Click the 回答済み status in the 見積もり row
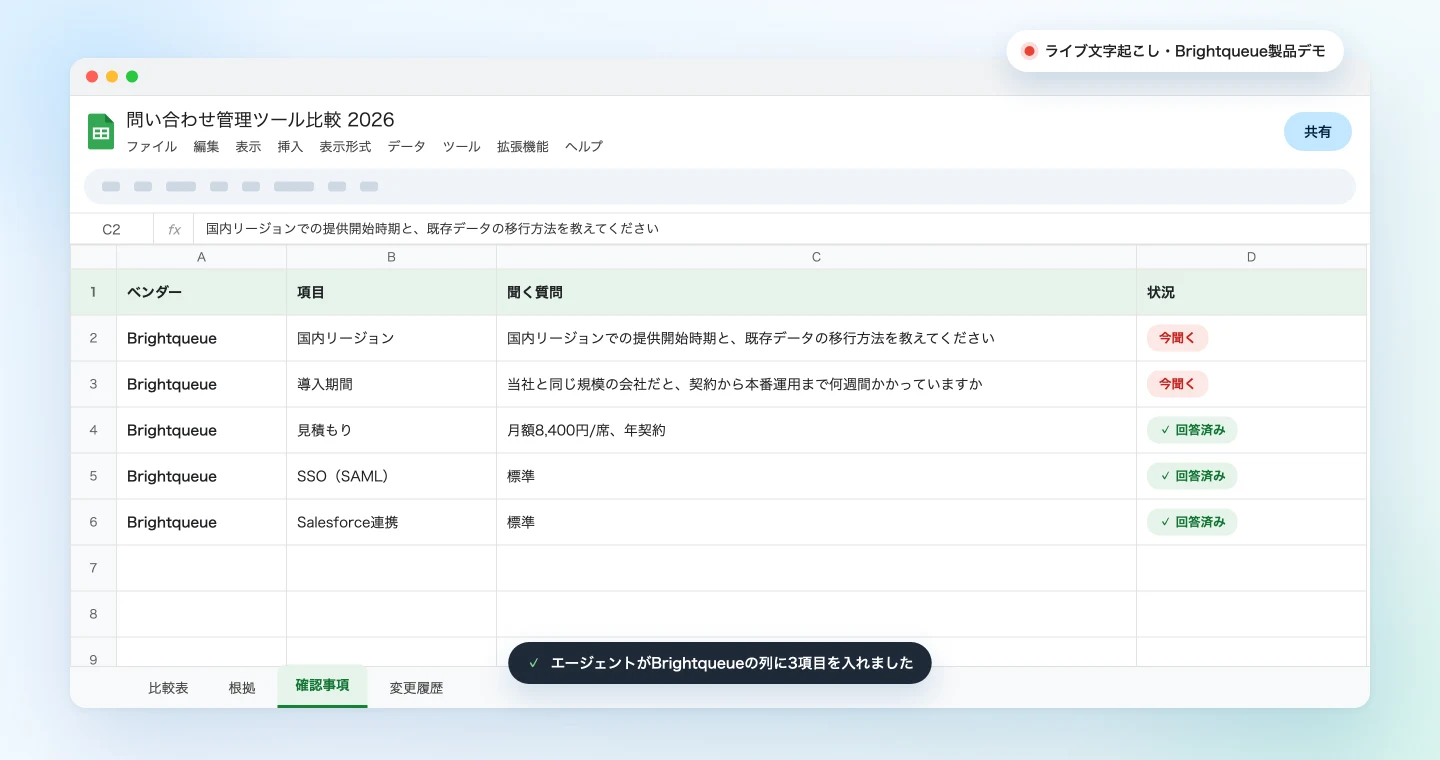The width and height of the screenshot is (1440, 760). pos(1192,430)
